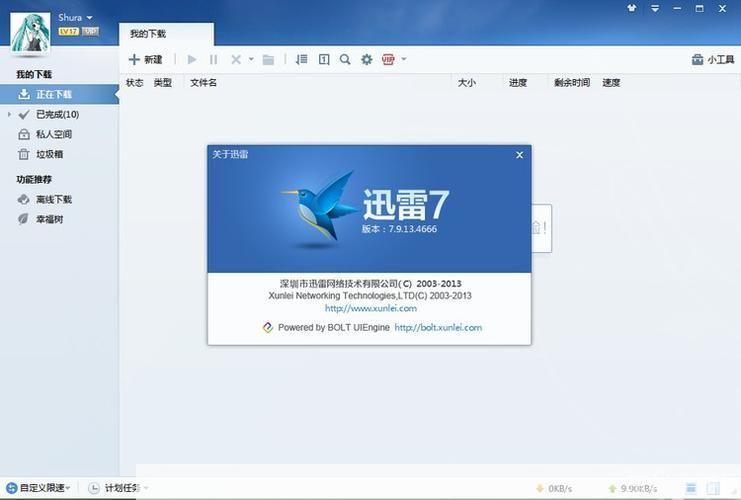Open 离线下载 offline download
Viewport: 741px width, 500px height.
tap(54, 199)
